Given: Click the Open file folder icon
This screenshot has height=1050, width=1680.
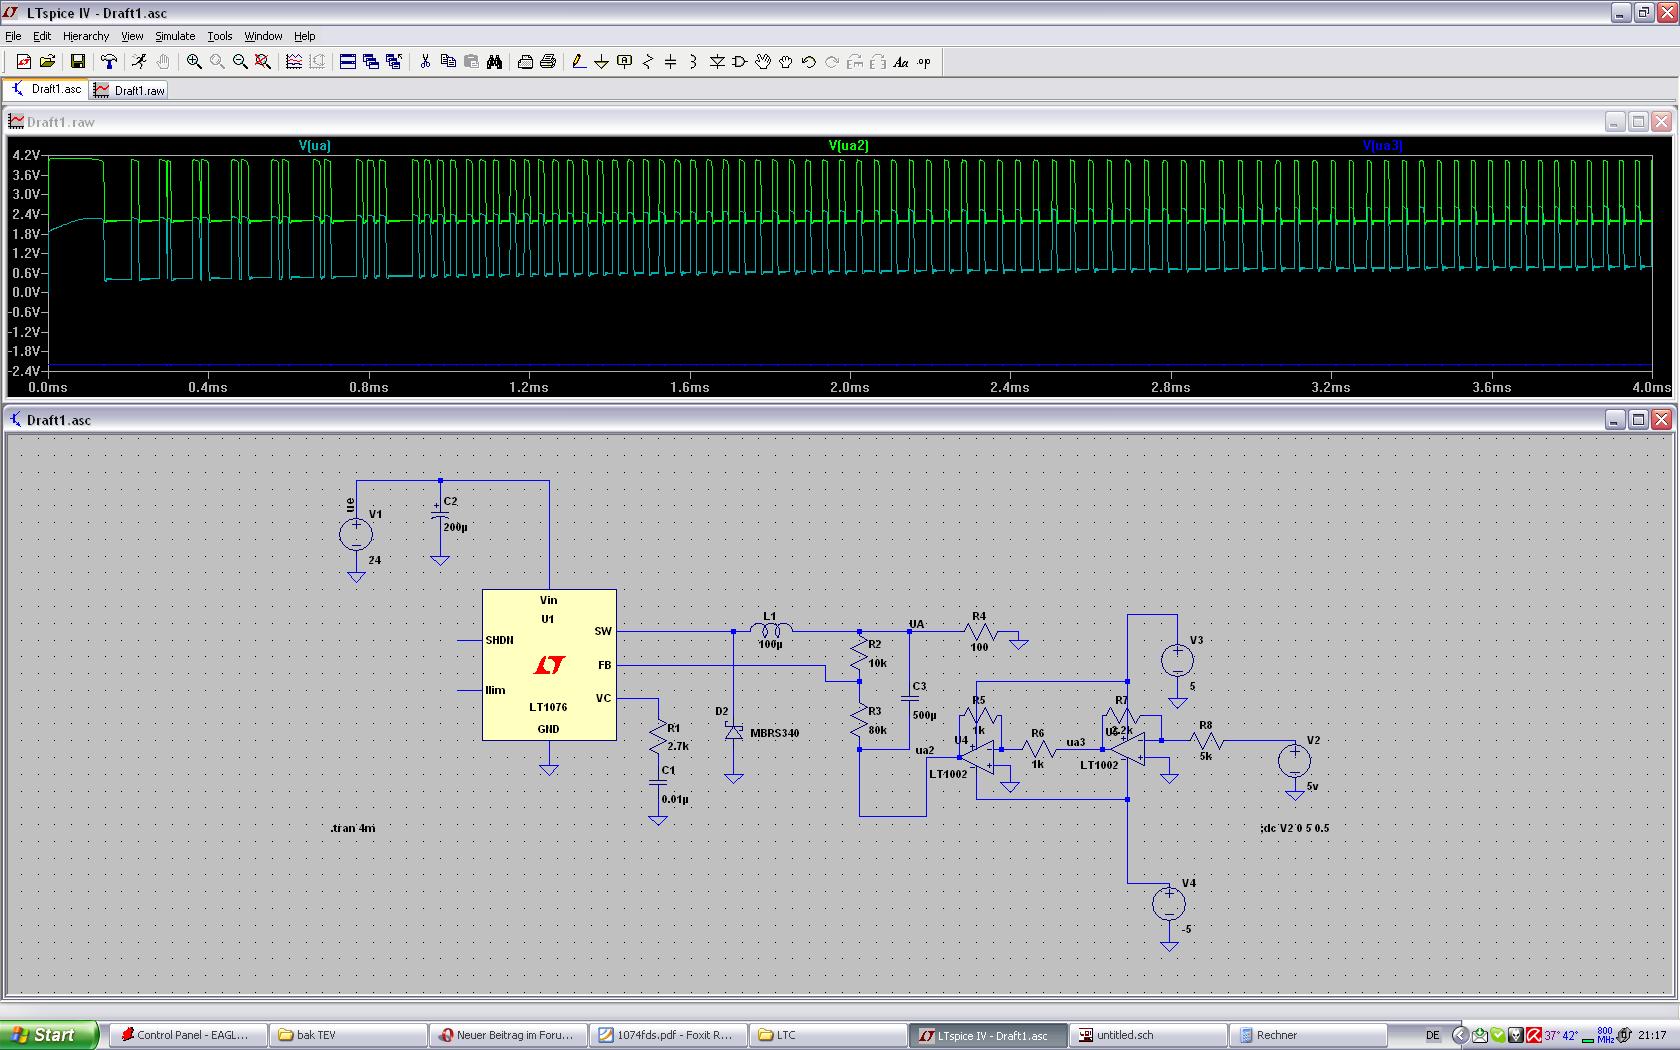Looking at the screenshot, I should [x=47, y=62].
